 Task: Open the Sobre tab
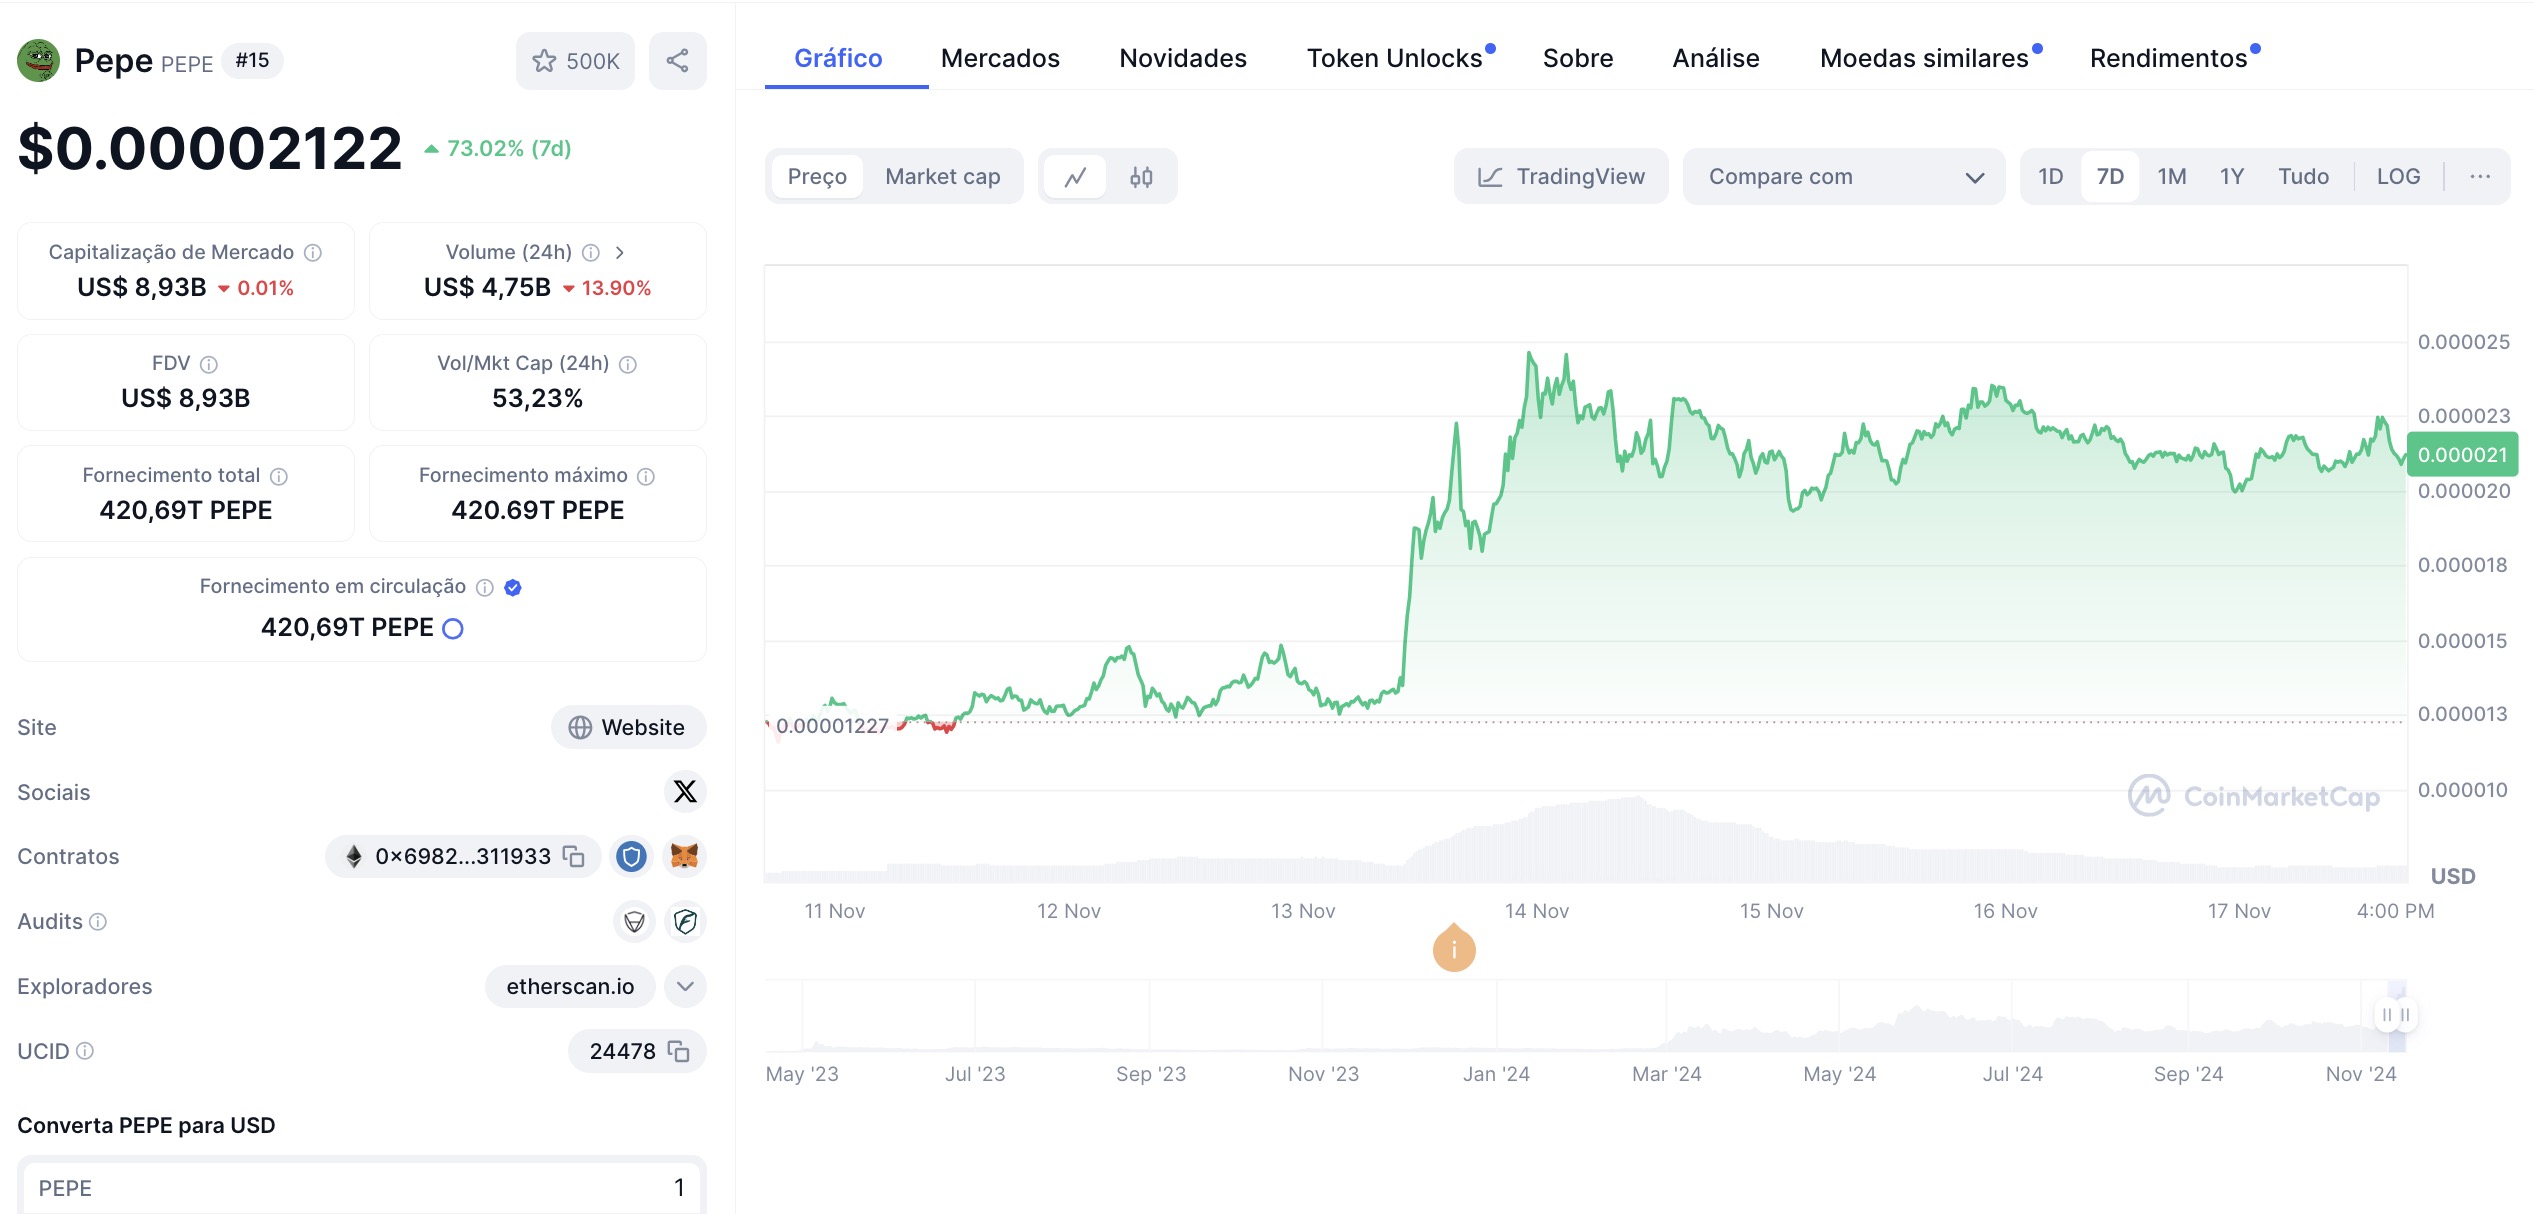click(x=1578, y=59)
